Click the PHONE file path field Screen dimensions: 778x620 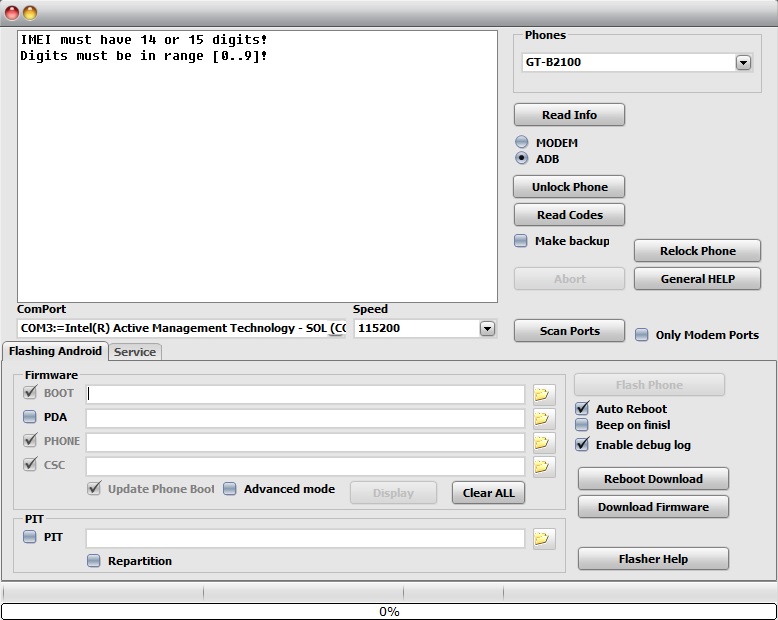coord(305,442)
